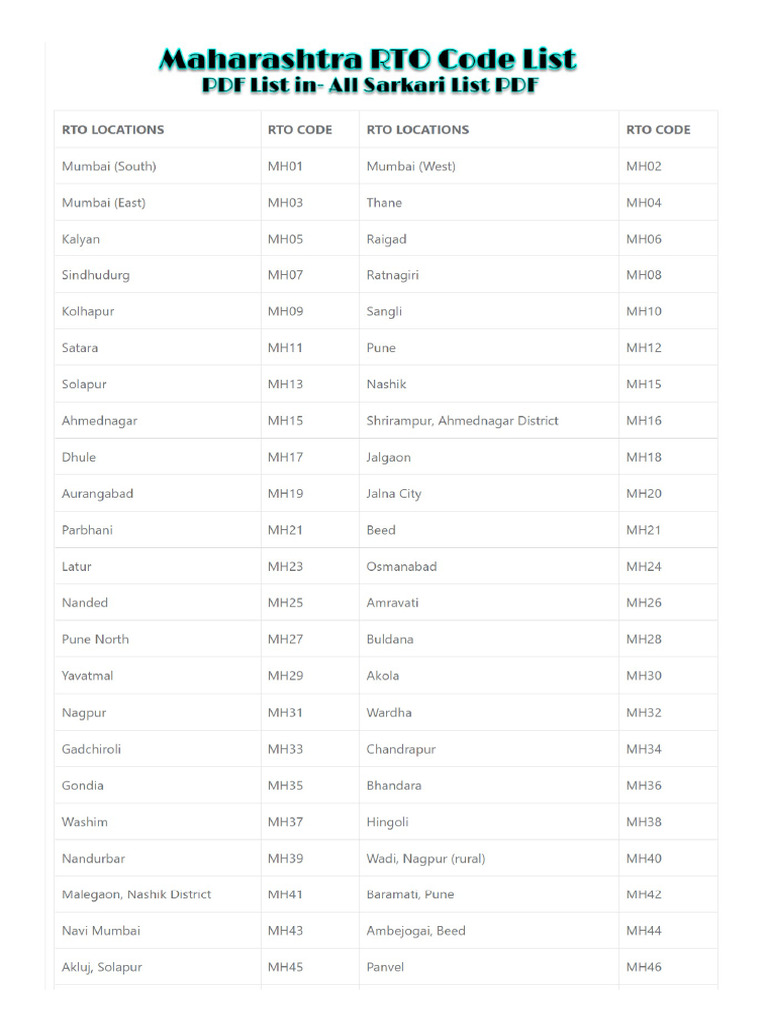768x1024 pixels.
Task: Click the Maharashtra RTO Code List title
Action: (367, 60)
